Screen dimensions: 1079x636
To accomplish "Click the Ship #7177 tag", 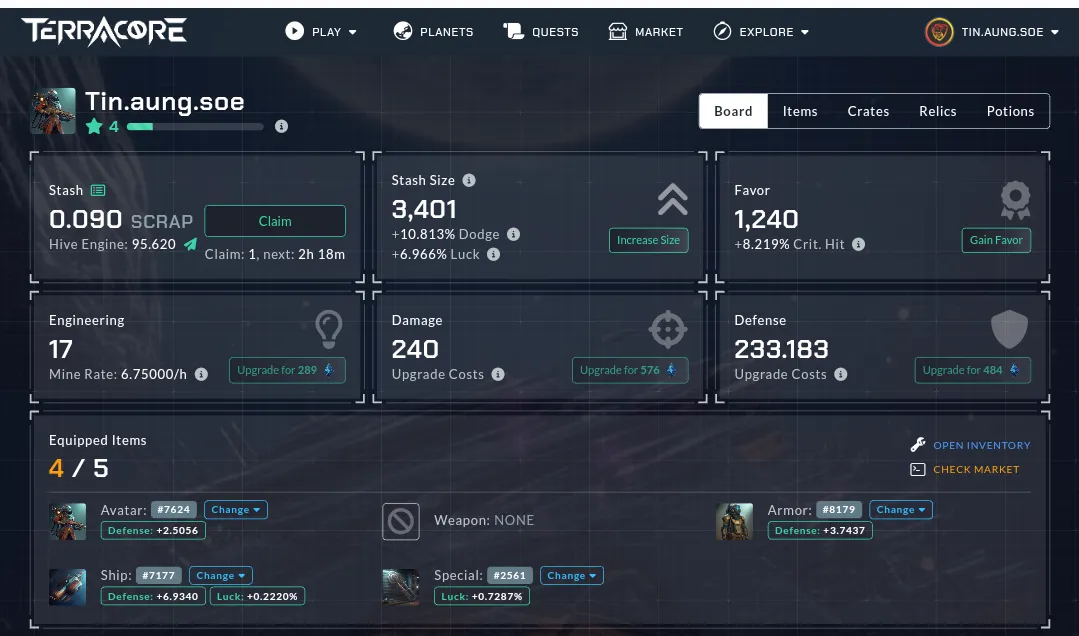I will point(159,575).
